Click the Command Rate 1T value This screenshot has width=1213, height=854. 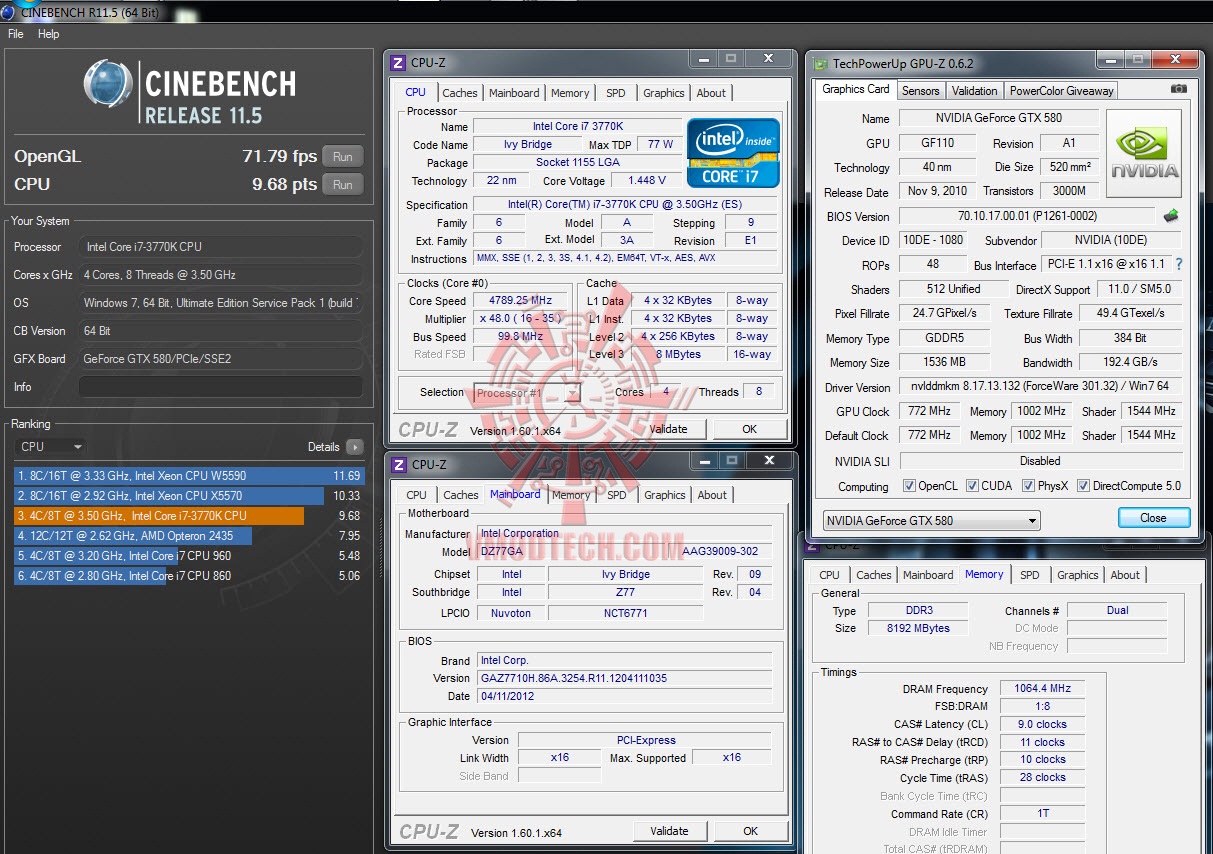click(1042, 814)
